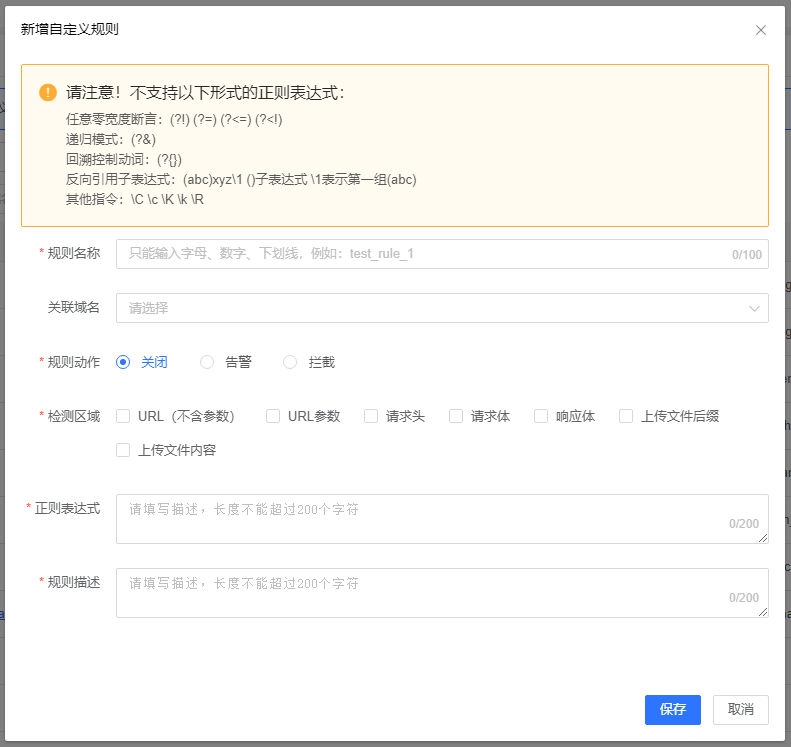Viewport: 791px width, 747px height.
Task: Click the 规则描述 textarea resize handle
Action: (763, 612)
